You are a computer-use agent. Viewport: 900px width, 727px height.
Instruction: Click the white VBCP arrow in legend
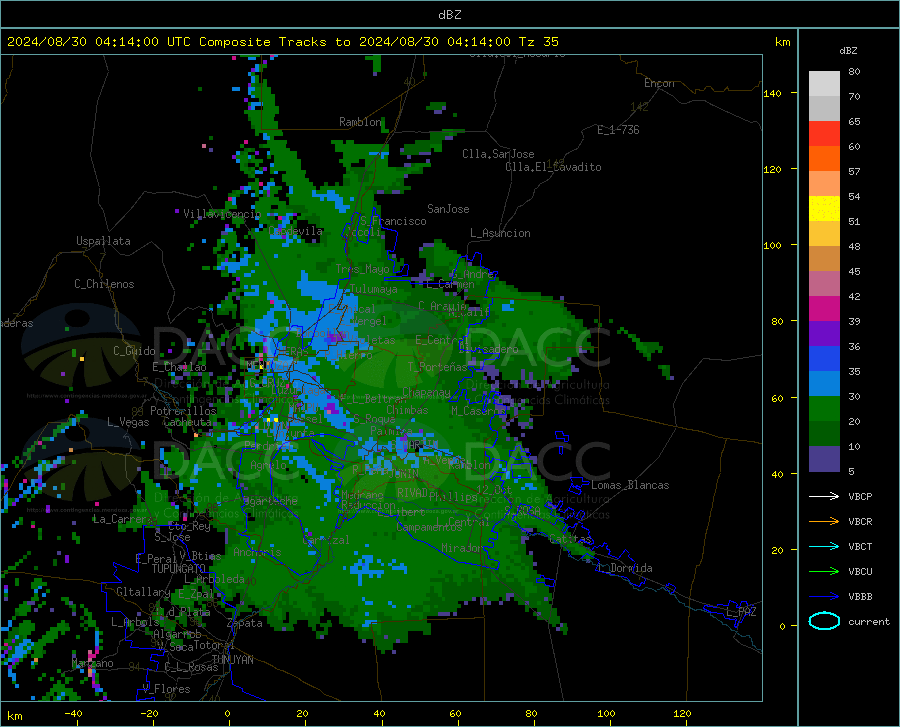pyautogui.click(x=824, y=496)
